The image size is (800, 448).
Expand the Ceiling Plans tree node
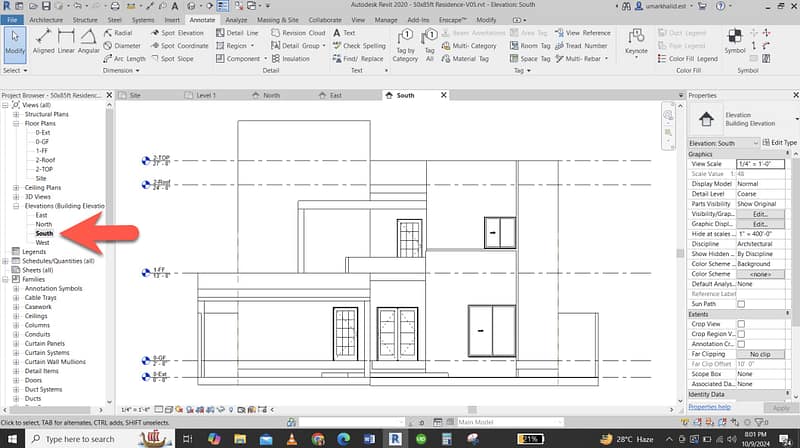click(16, 187)
